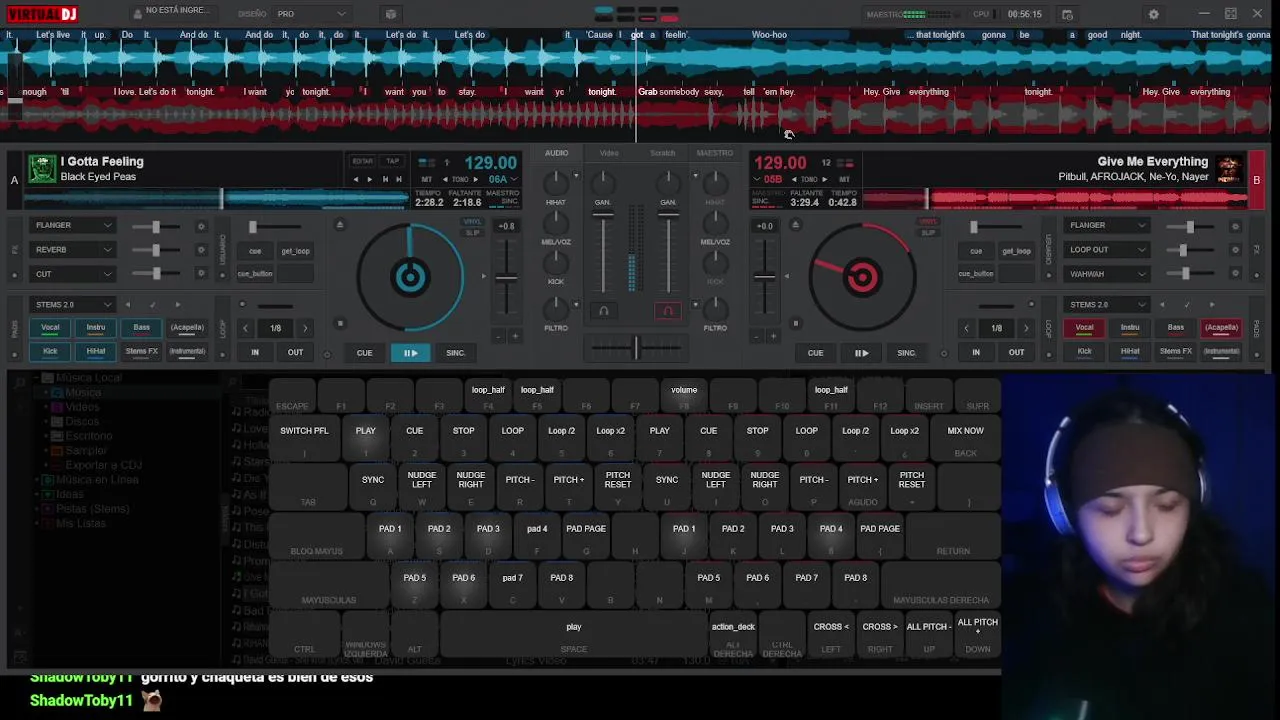Click deck A album art thumbnail
Image resolution: width=1280 pixels, height=720 pixels.
(x=42, y=168)
